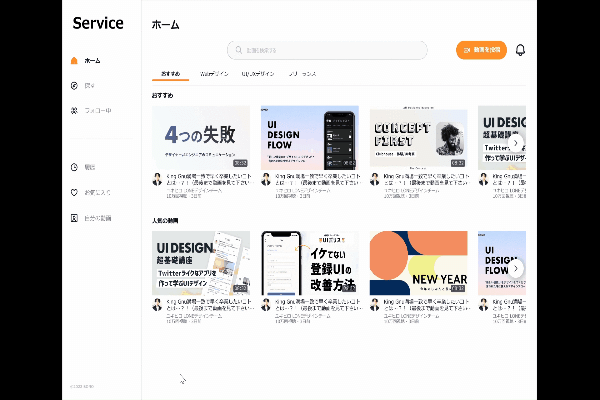Open UI DESIGN FLOW thumbnail in popular row
600x400 pixels.
502,263
